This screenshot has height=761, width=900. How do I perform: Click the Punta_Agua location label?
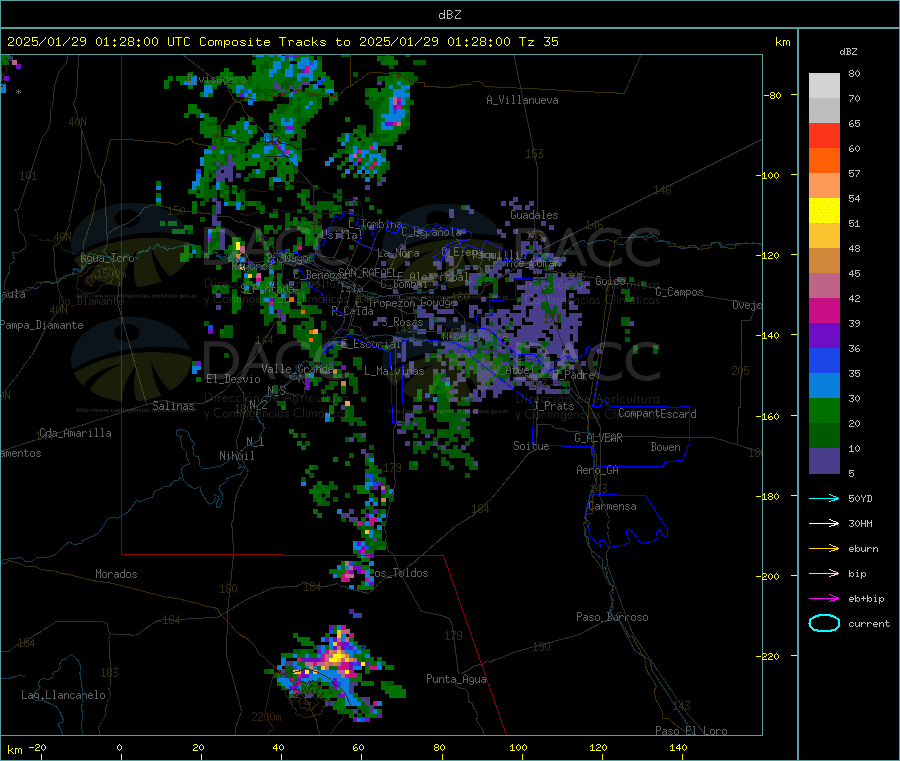456,679
